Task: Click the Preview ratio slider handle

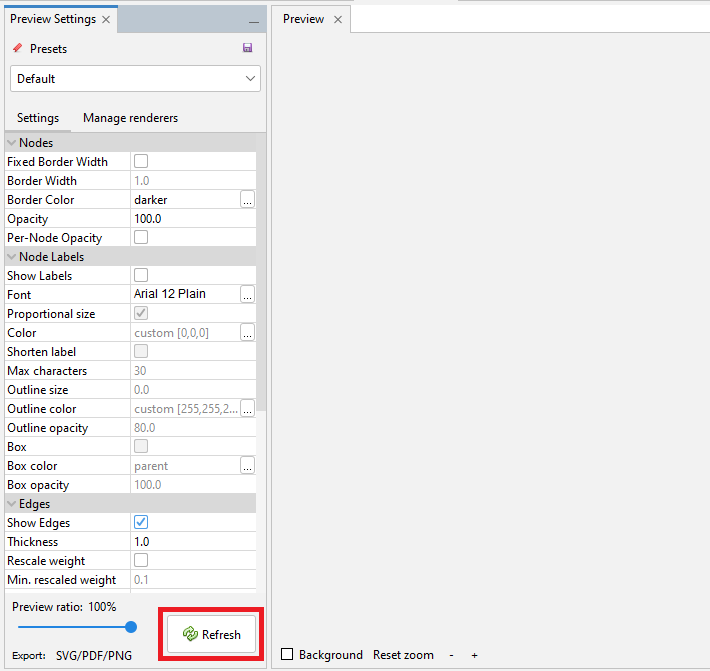Action: pyautogui.click(x=131, y=627)
